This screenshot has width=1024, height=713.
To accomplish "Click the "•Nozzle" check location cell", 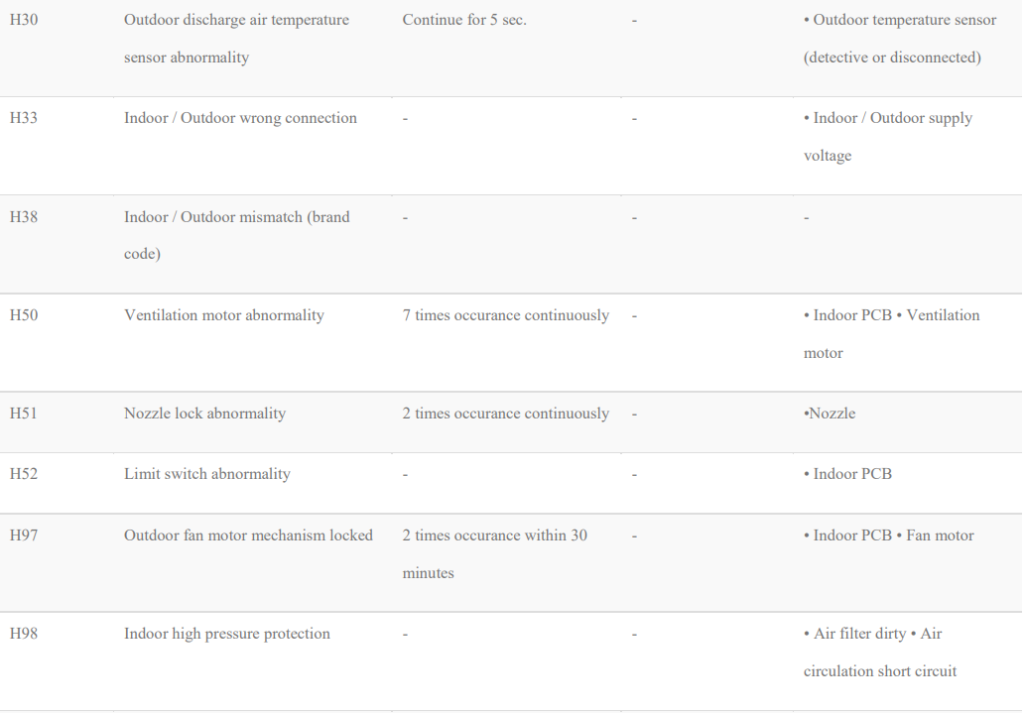I will pyautogui.click(x=830, y=413).
